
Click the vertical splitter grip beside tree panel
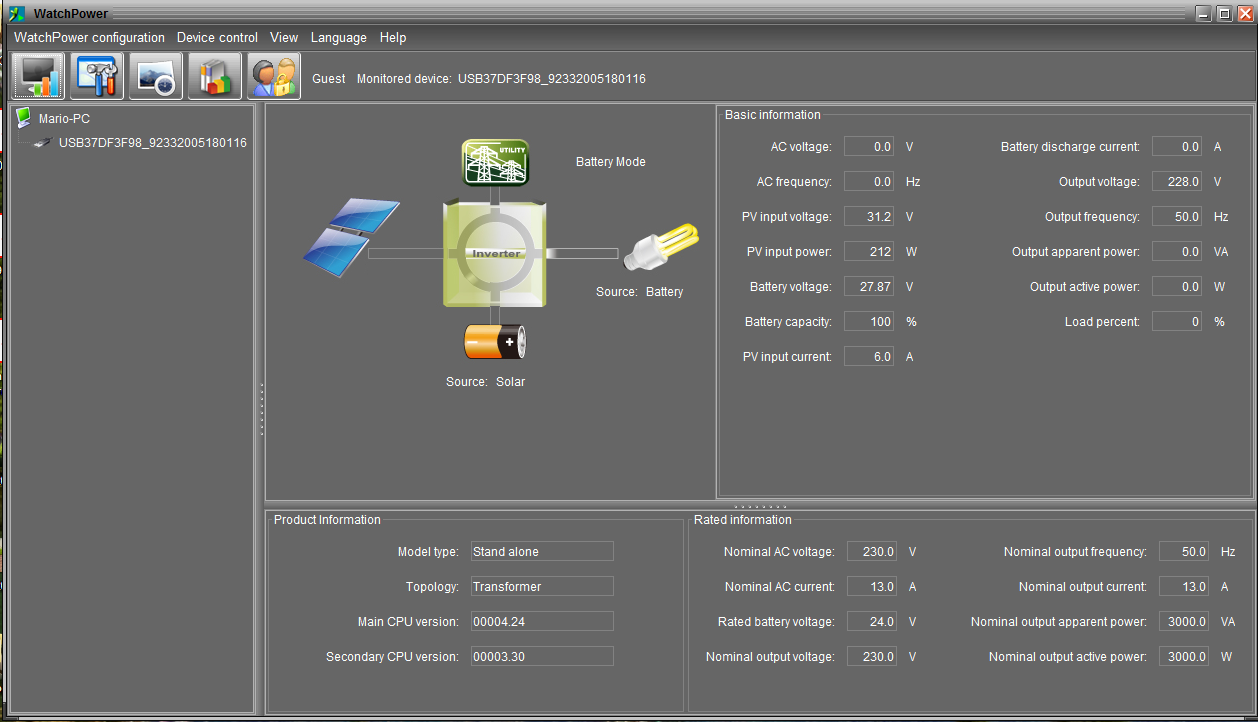click(261, 410)
